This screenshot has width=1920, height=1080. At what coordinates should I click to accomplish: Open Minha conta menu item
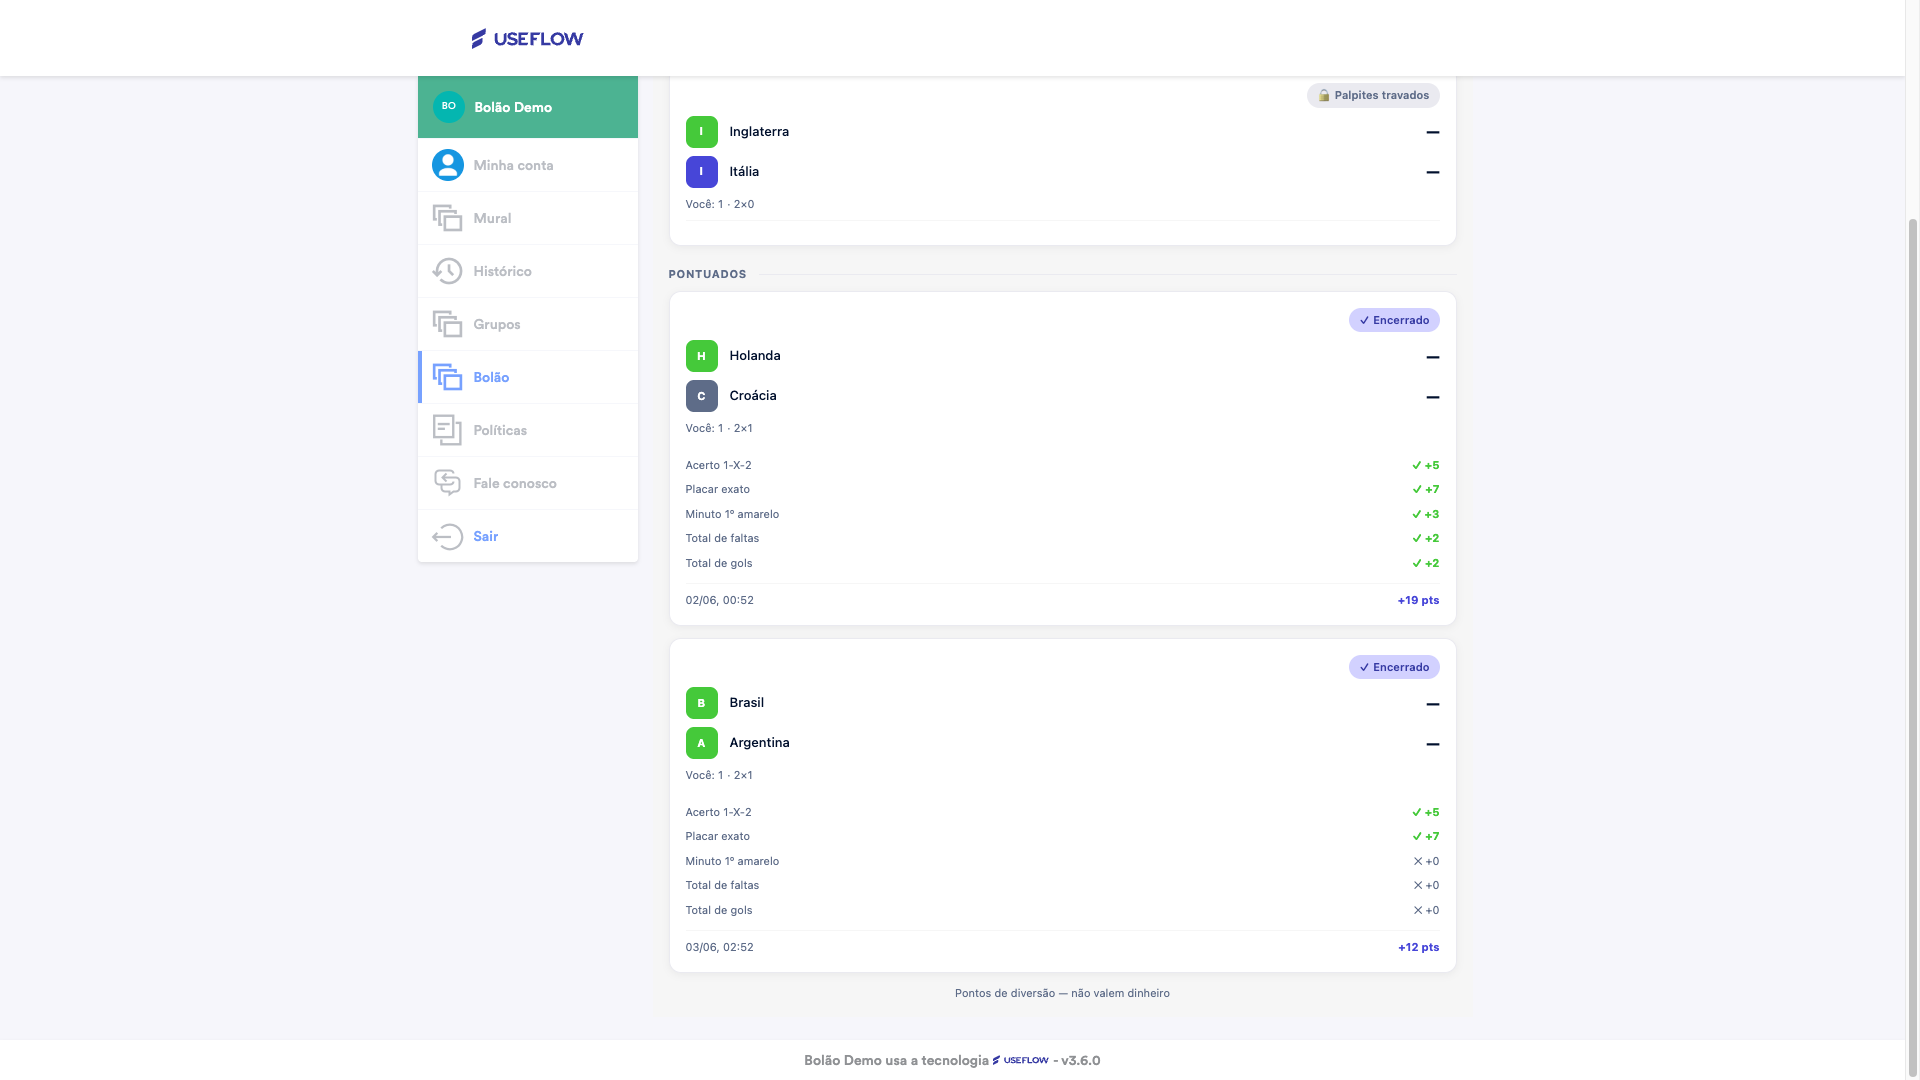[x=528, y=165]
